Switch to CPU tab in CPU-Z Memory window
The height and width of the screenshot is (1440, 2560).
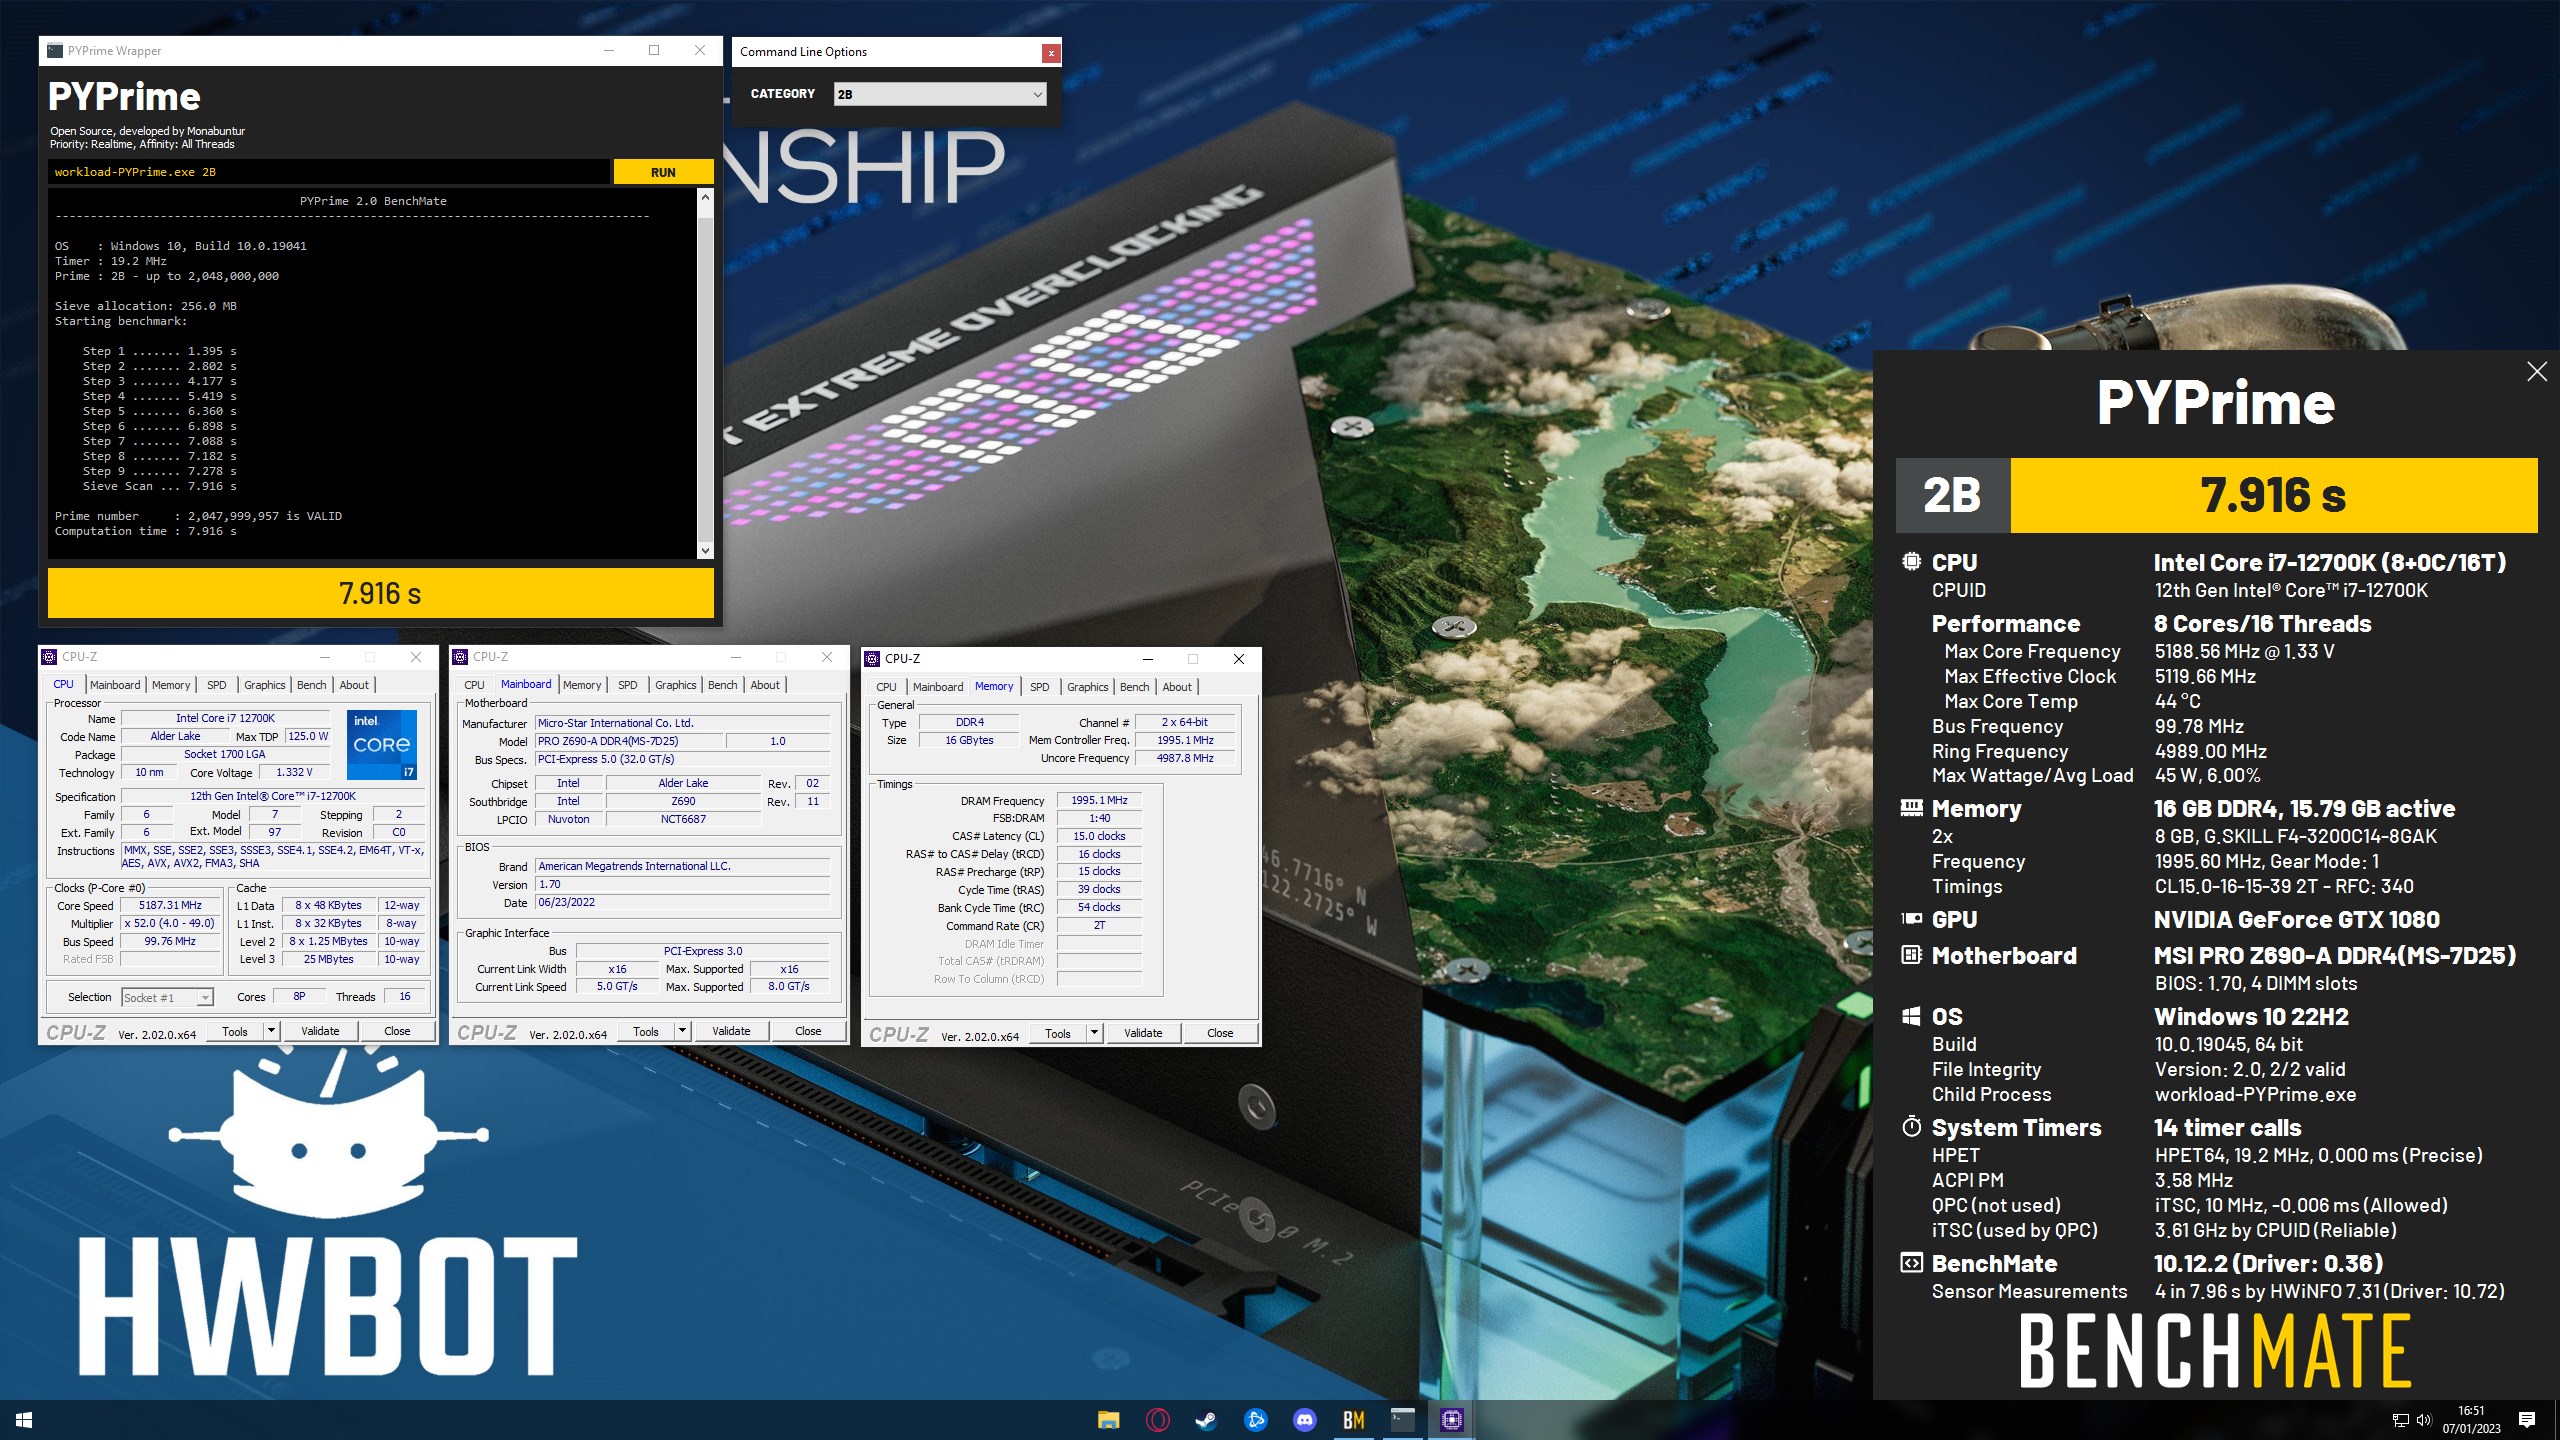point(886,687)
